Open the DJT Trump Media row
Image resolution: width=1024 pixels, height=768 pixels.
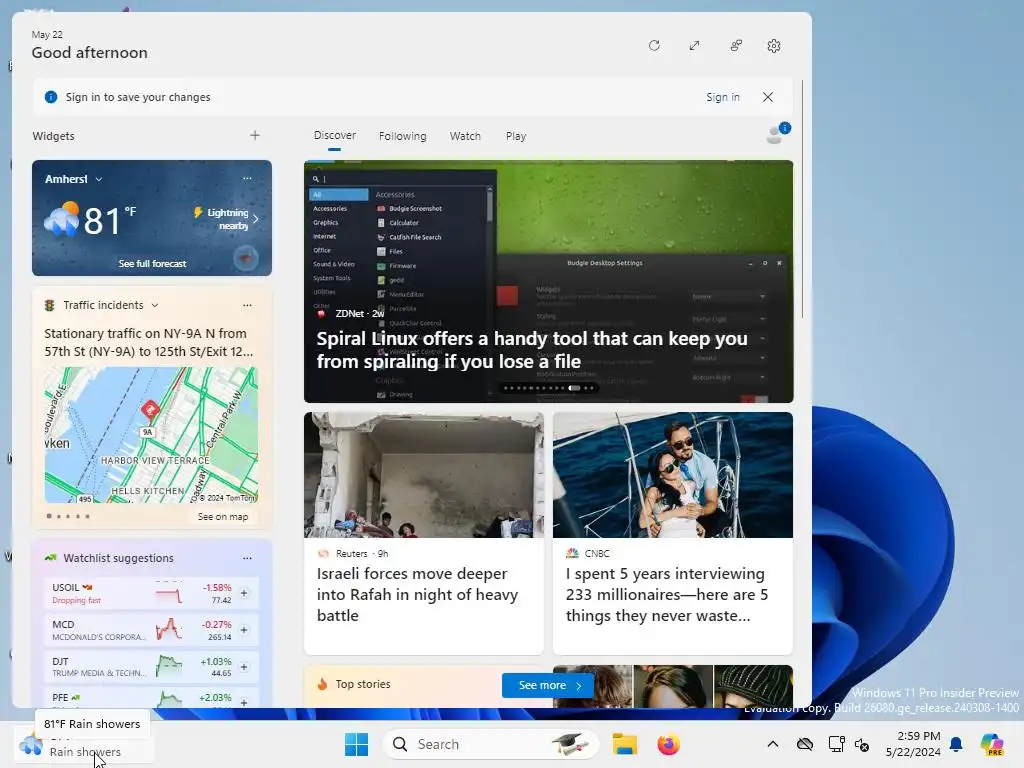point(151,667)
